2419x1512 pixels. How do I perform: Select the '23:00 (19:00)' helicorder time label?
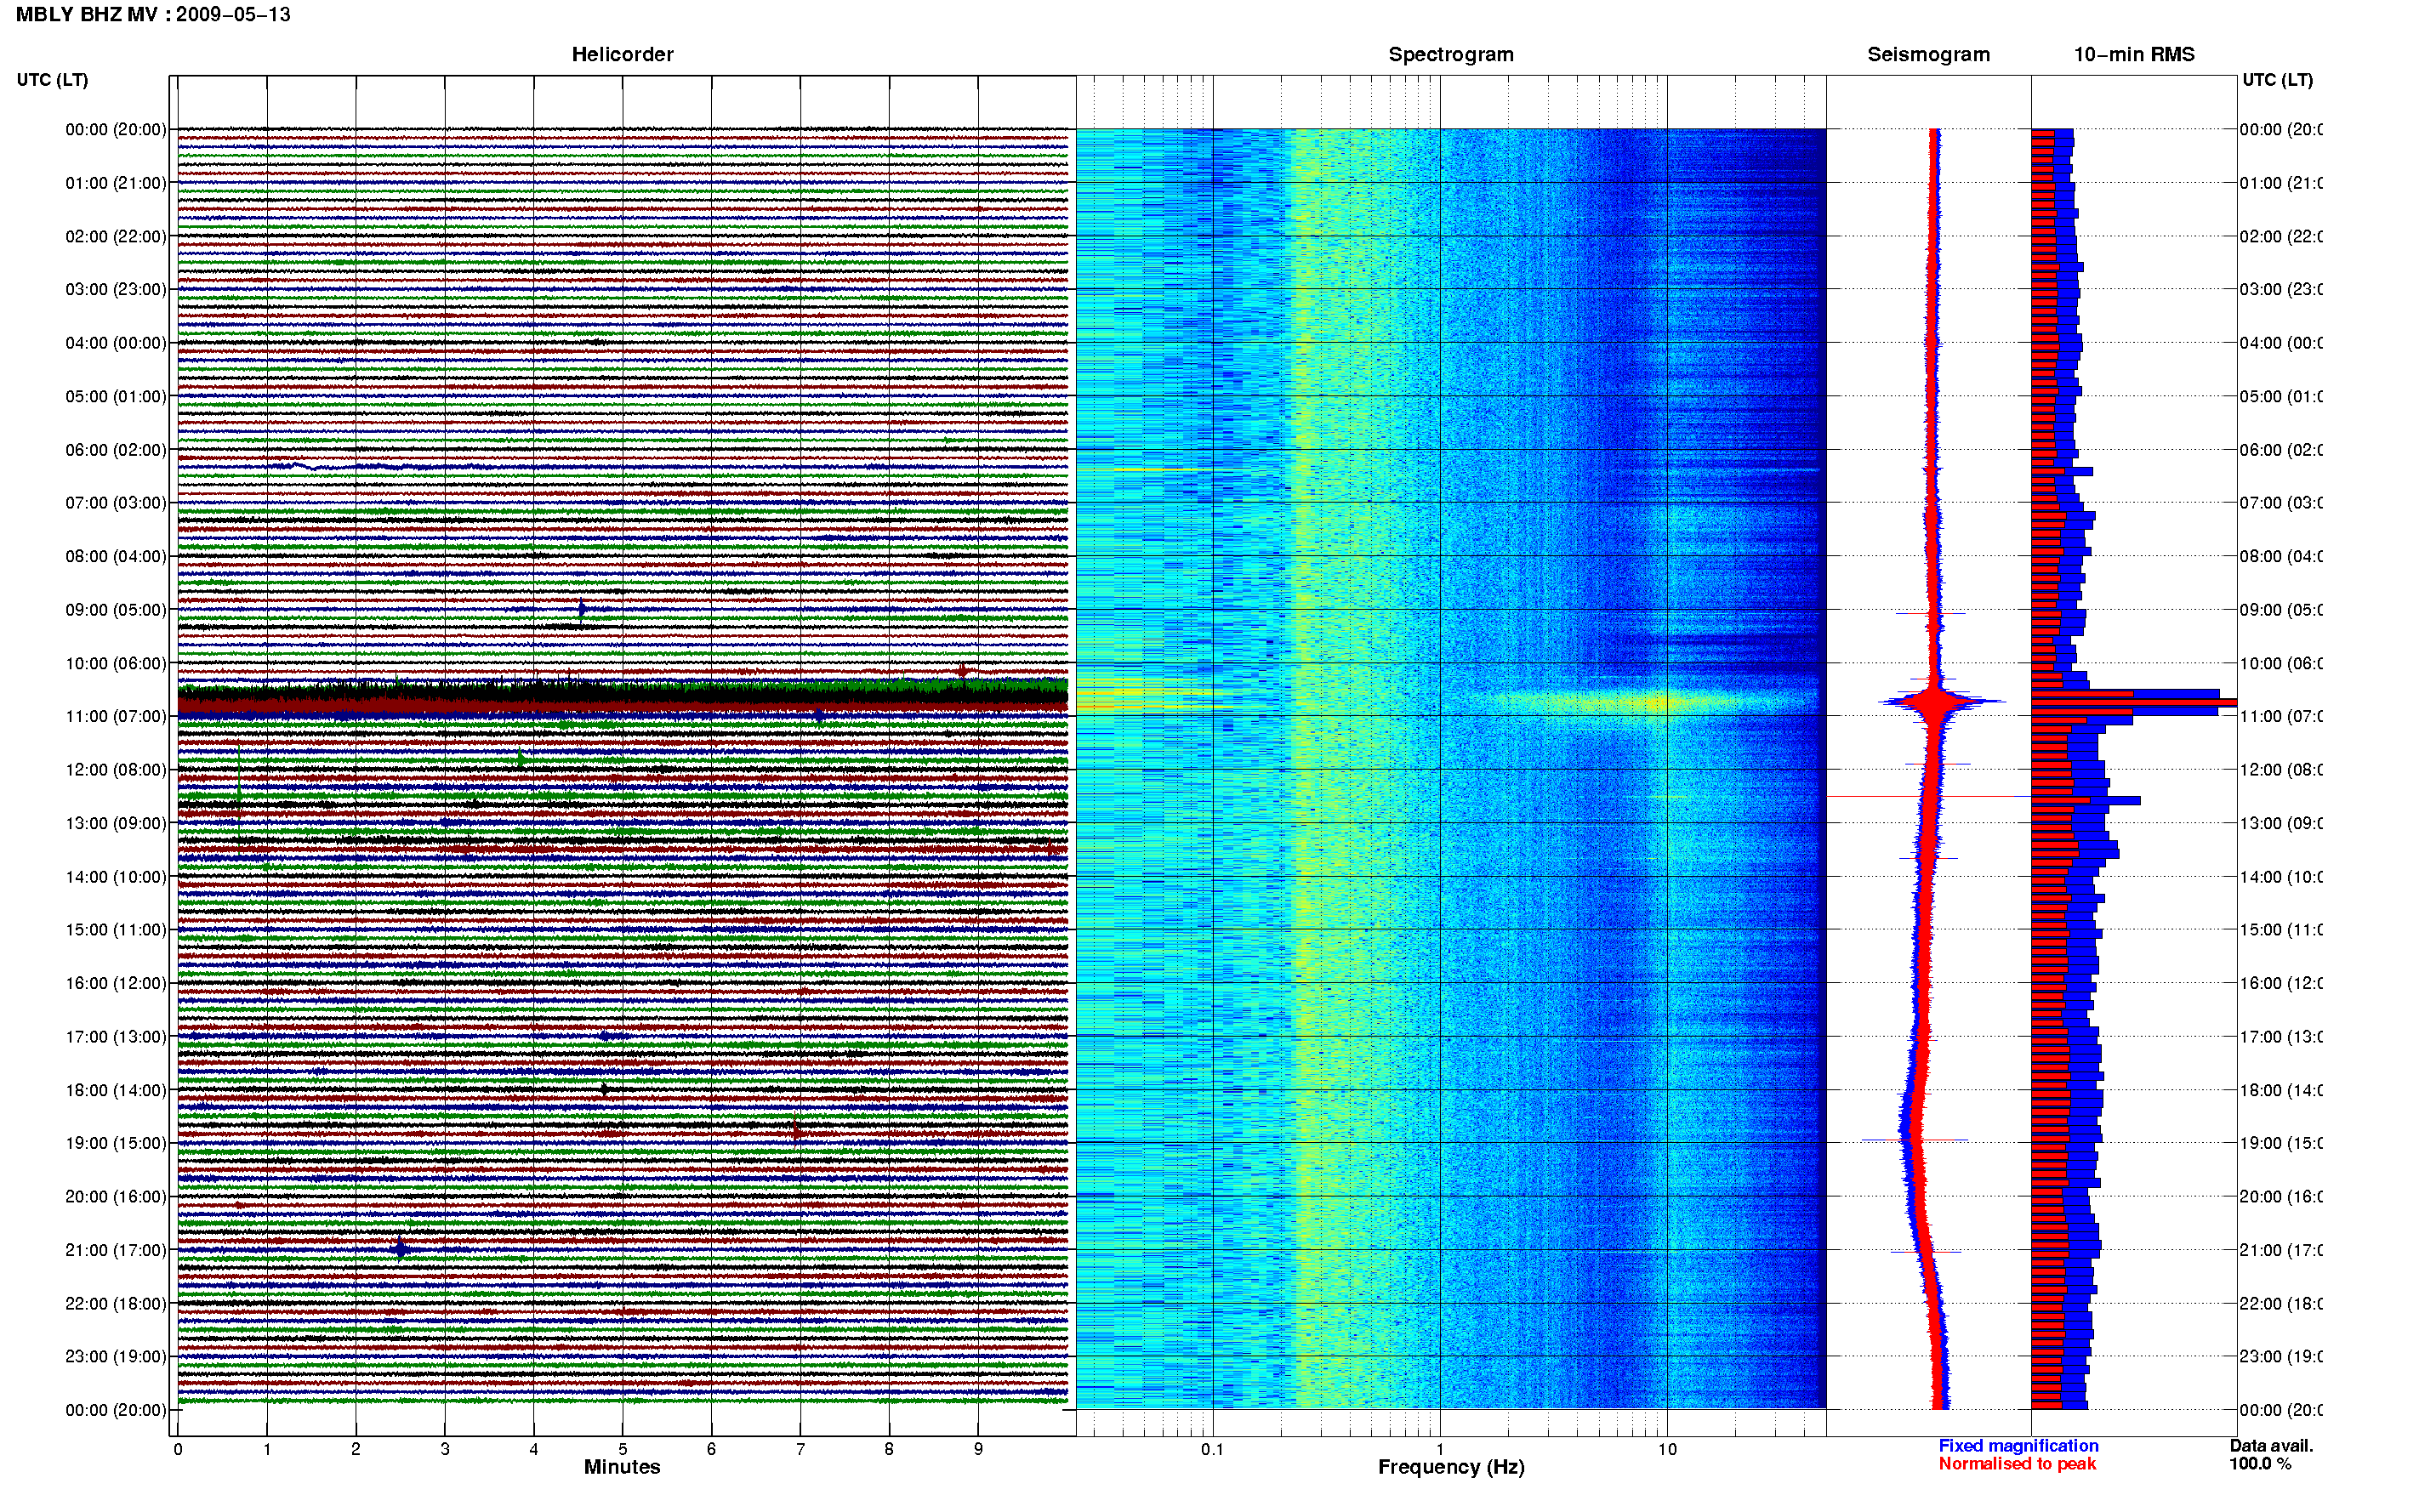pyautogui.click(x=116, y=1357)
